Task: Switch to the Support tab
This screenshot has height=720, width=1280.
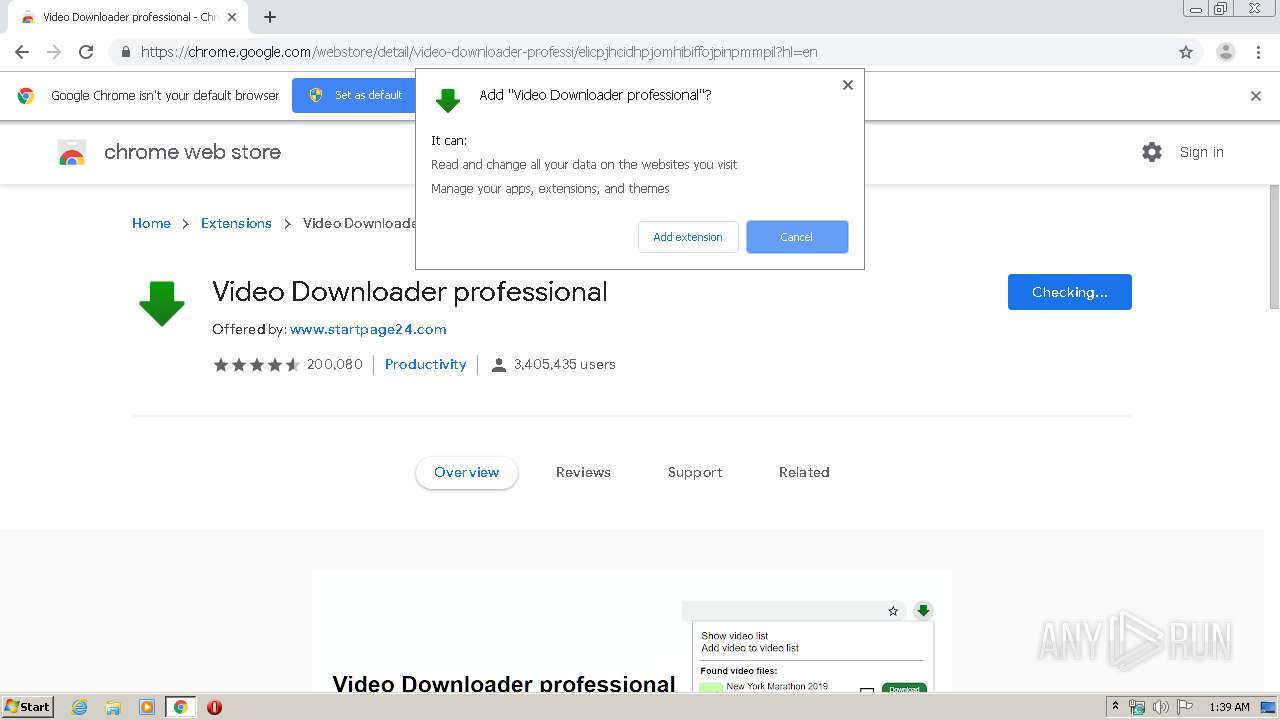Action: click(x=695, y=472)
